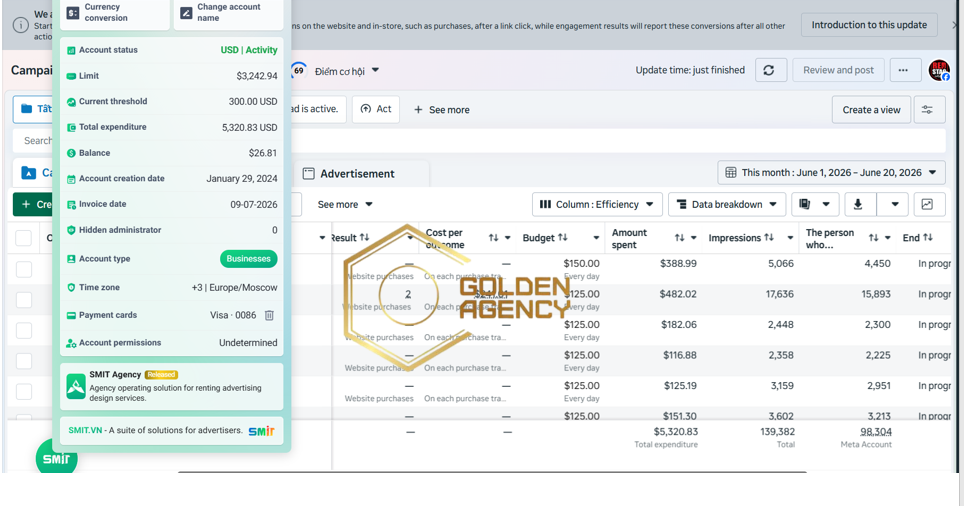Sort by Amount spent column

pos(679,238)
